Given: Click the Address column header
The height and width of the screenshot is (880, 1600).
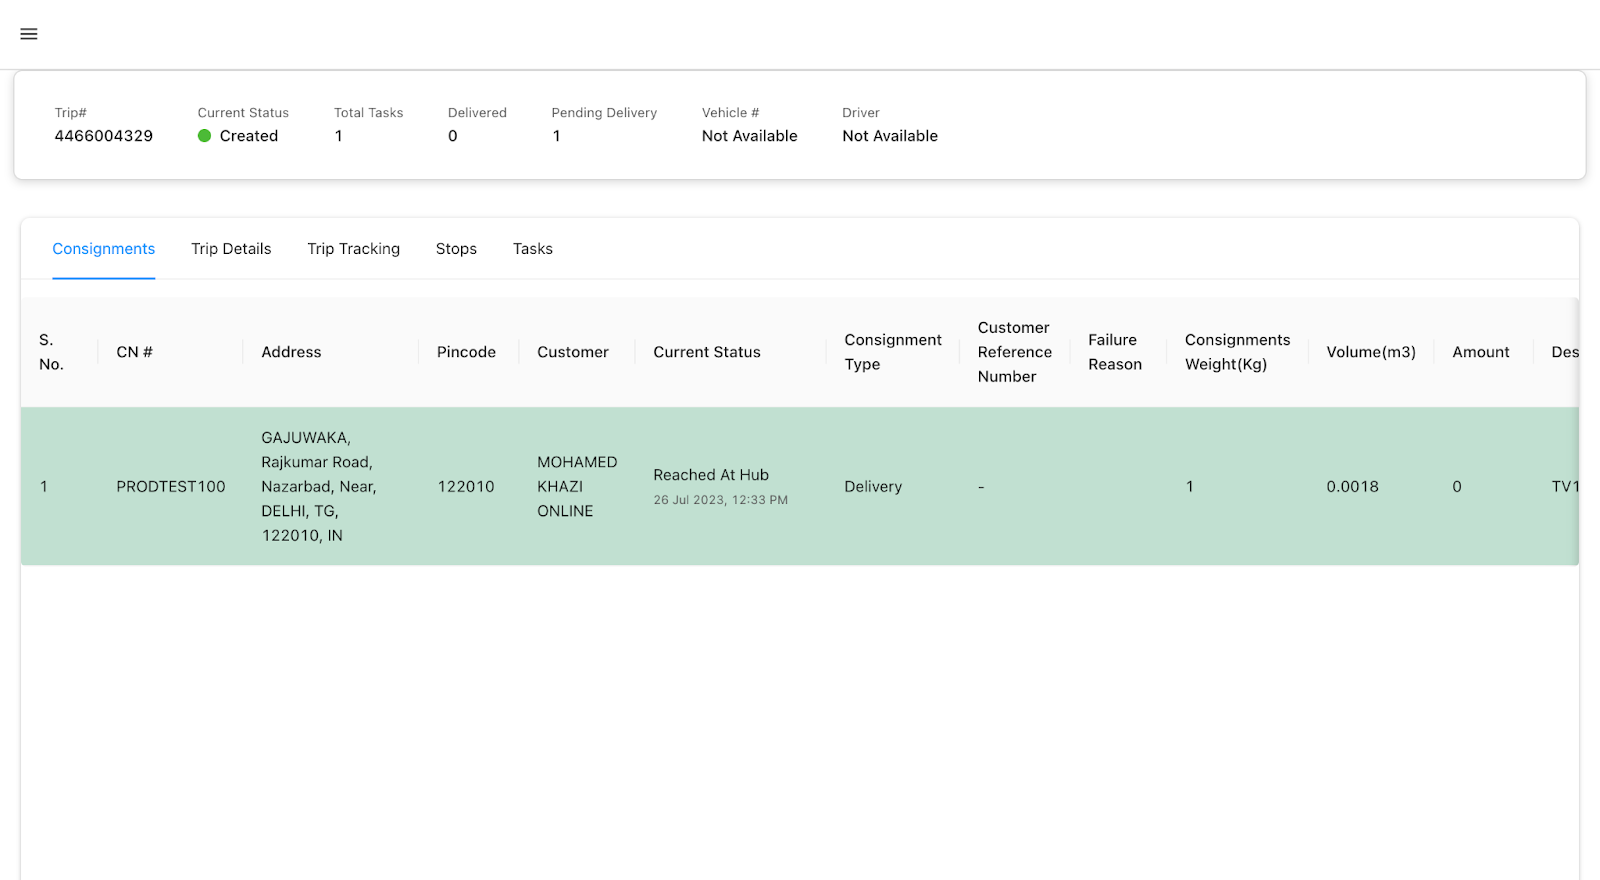Looking at the screenshot, I should (x=291, y=352).
